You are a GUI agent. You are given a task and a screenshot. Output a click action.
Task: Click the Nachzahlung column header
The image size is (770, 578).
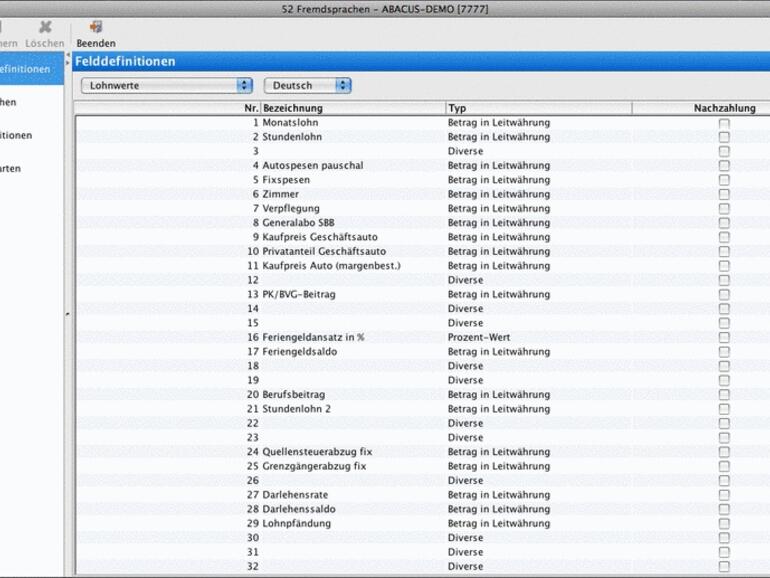tap(724, 108)
